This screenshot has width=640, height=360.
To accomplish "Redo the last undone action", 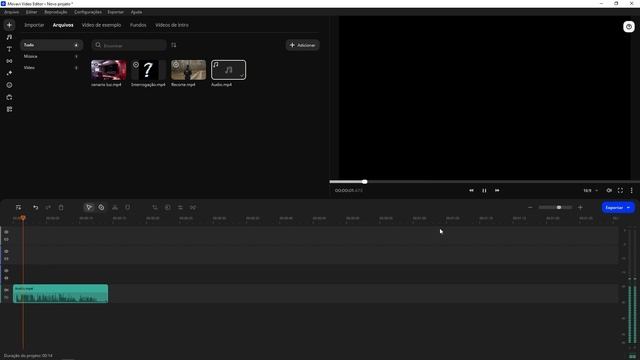I will point(48,207).
